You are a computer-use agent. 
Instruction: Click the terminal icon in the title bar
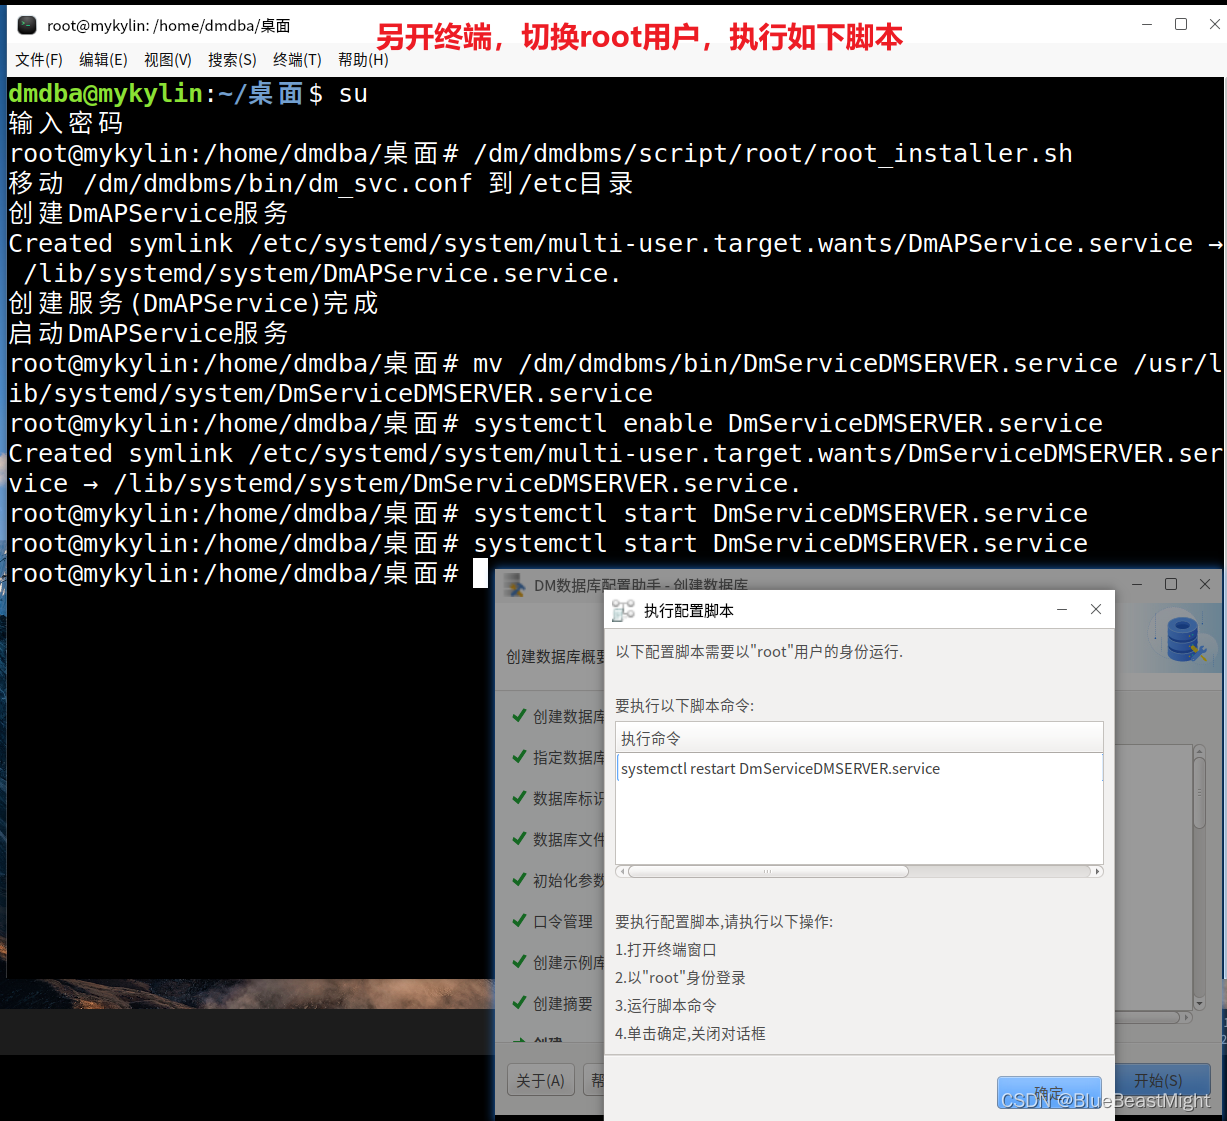(x=27, y=25)
